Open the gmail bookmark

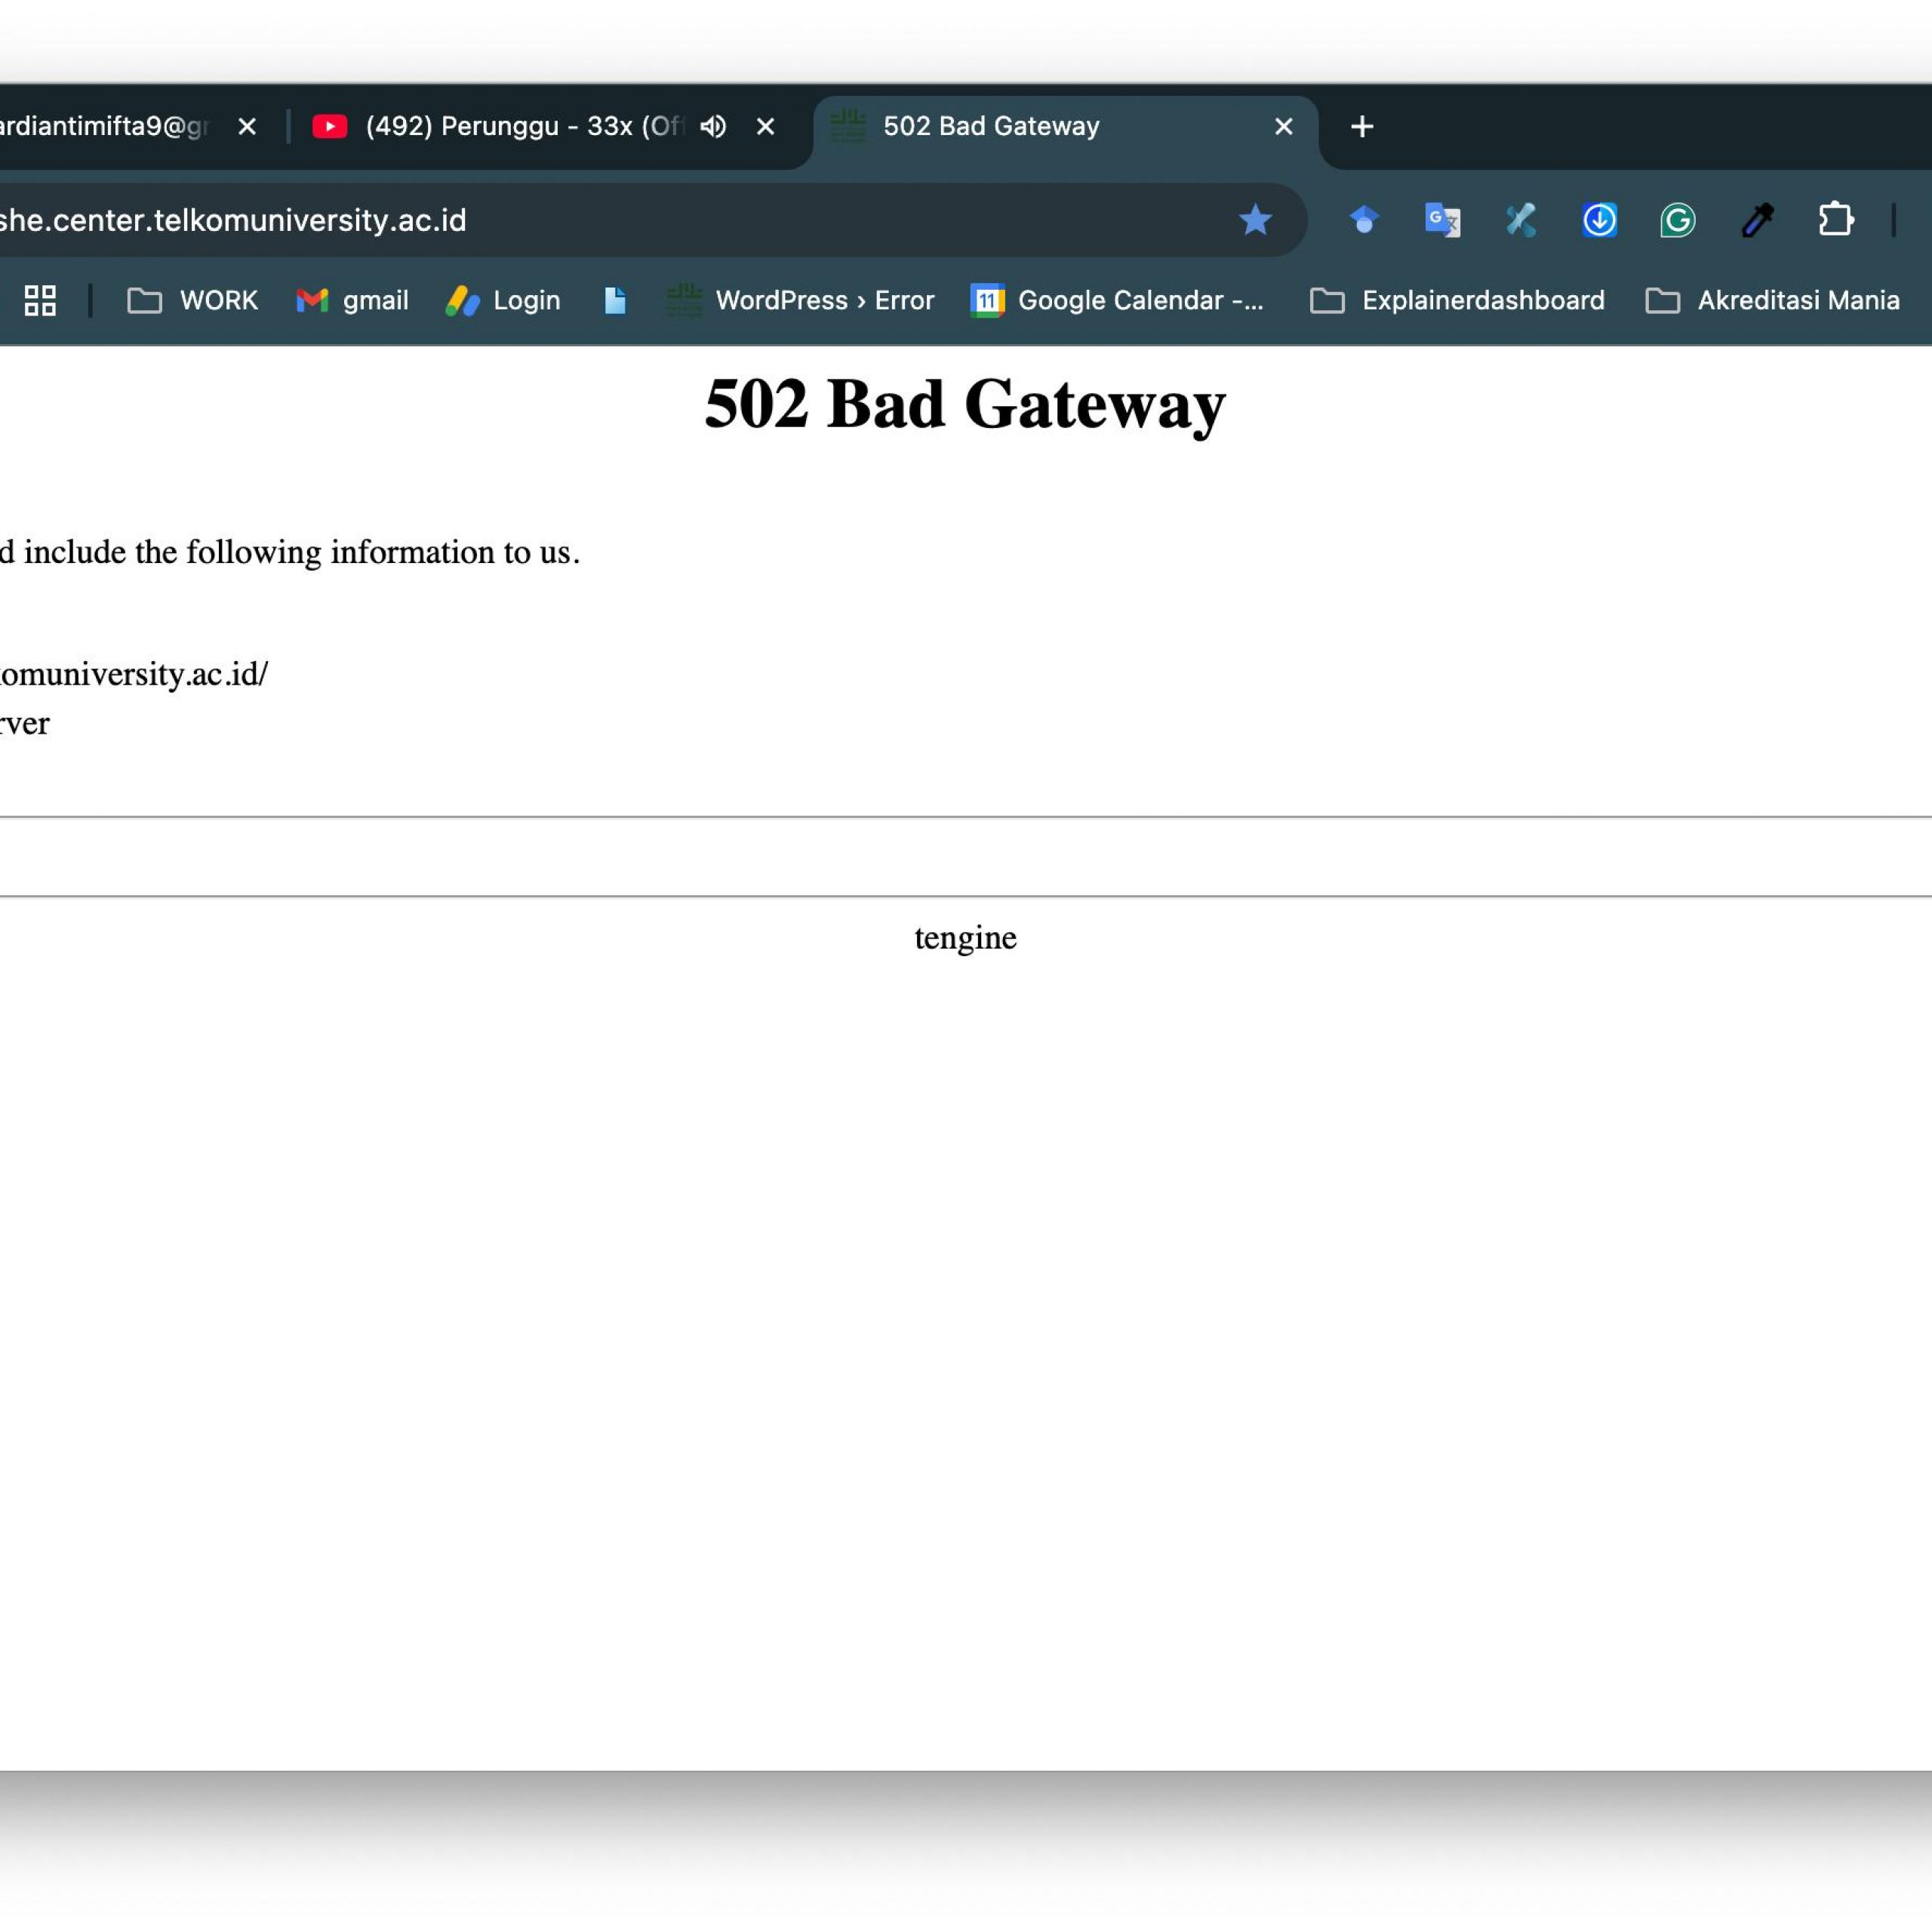(x=352, y=300)
